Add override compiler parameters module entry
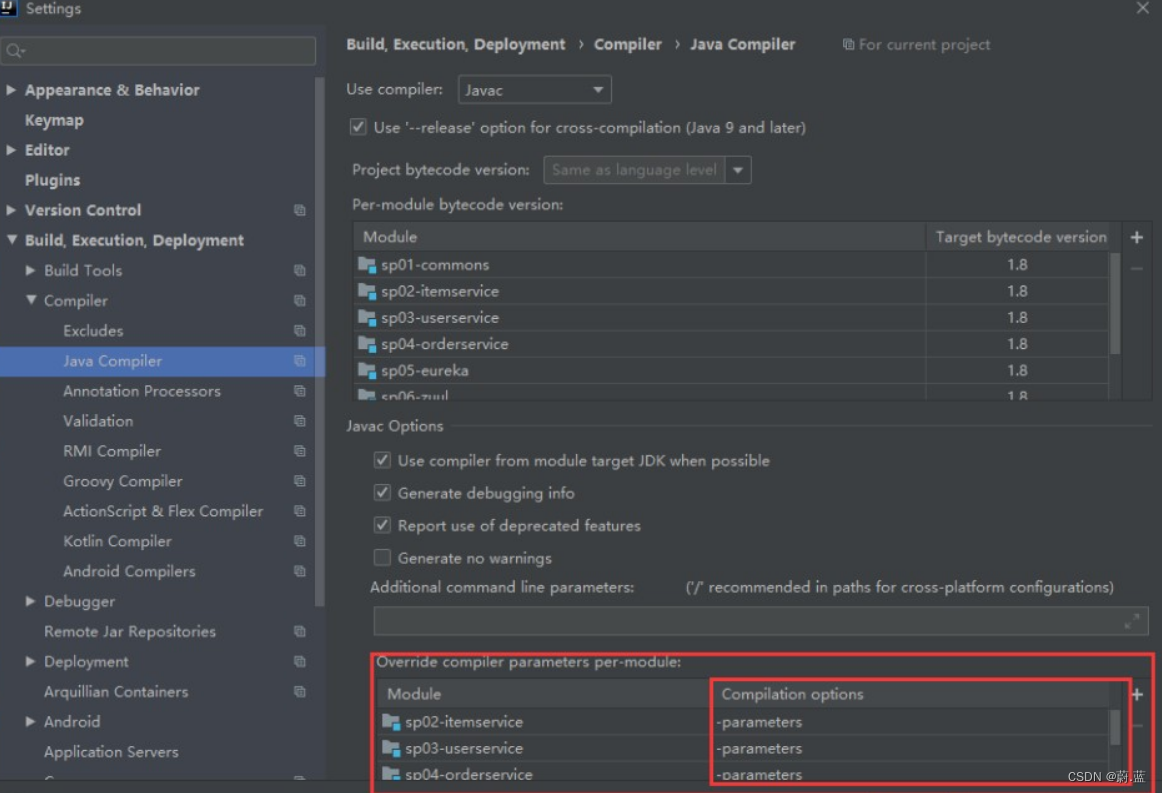1162x793 pixels. click(1137, 694)
